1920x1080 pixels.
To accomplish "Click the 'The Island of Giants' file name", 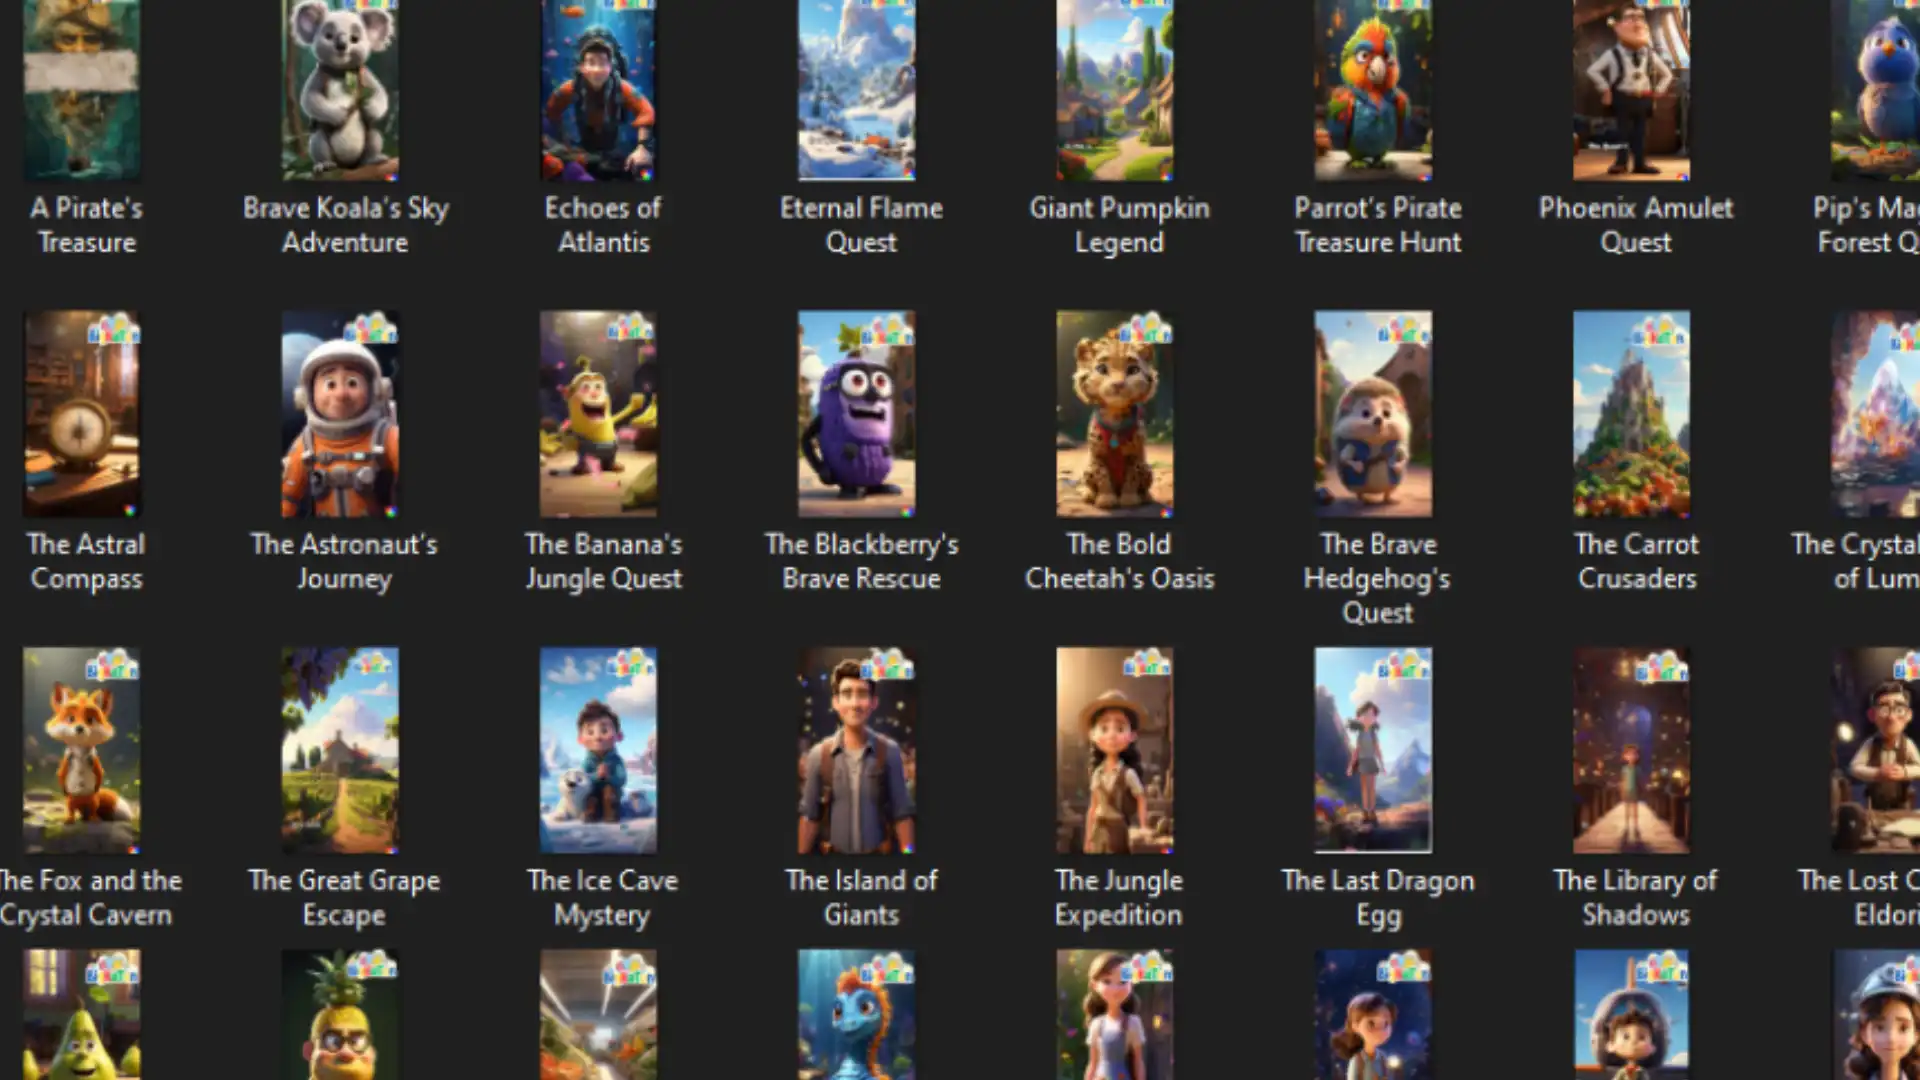I will coord(861,897).
